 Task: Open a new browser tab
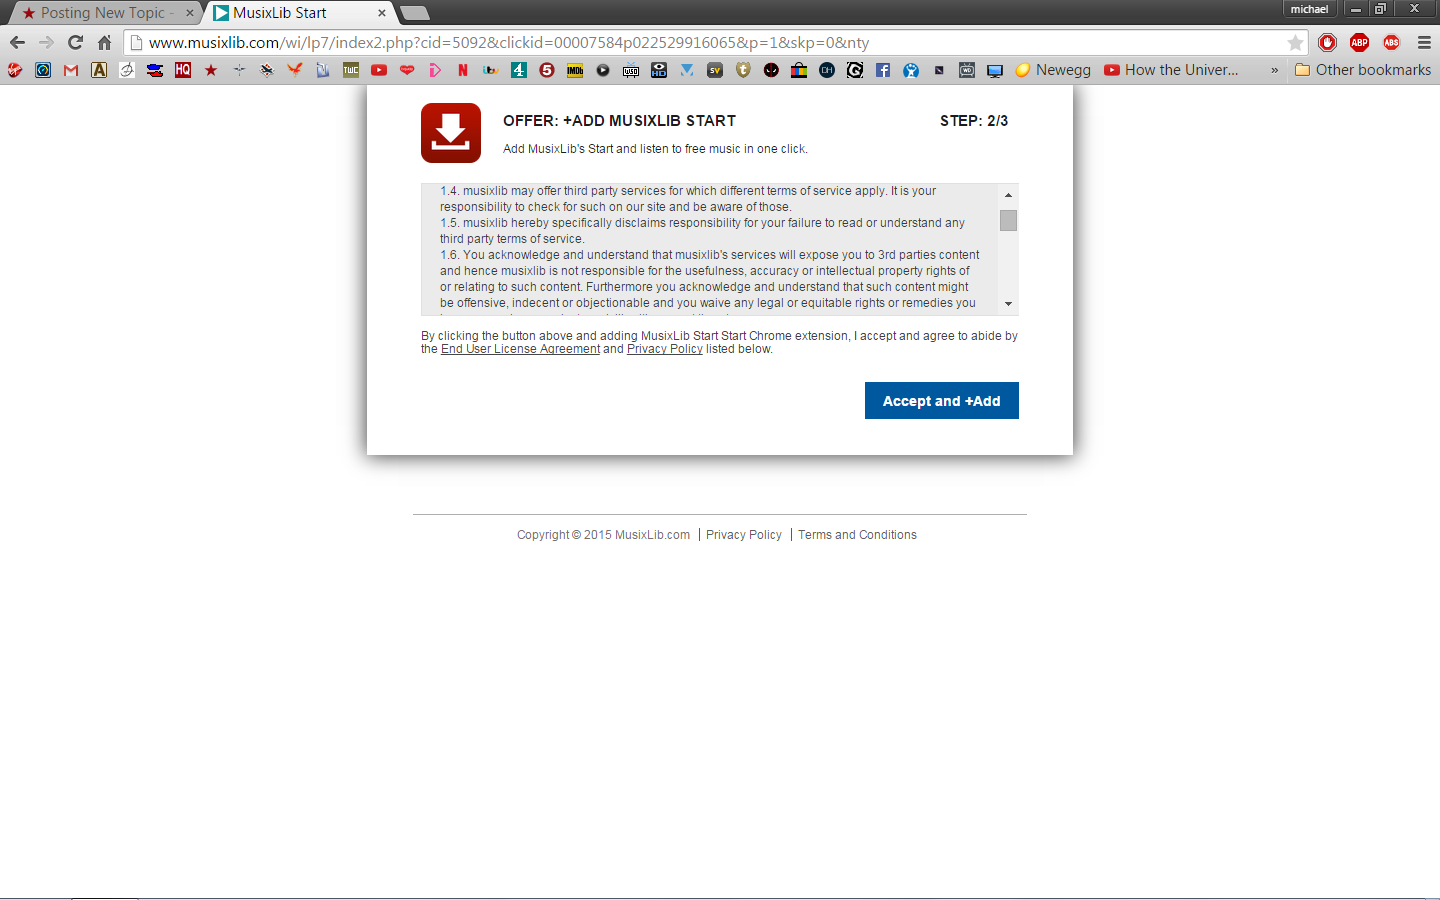pos(414,13)
